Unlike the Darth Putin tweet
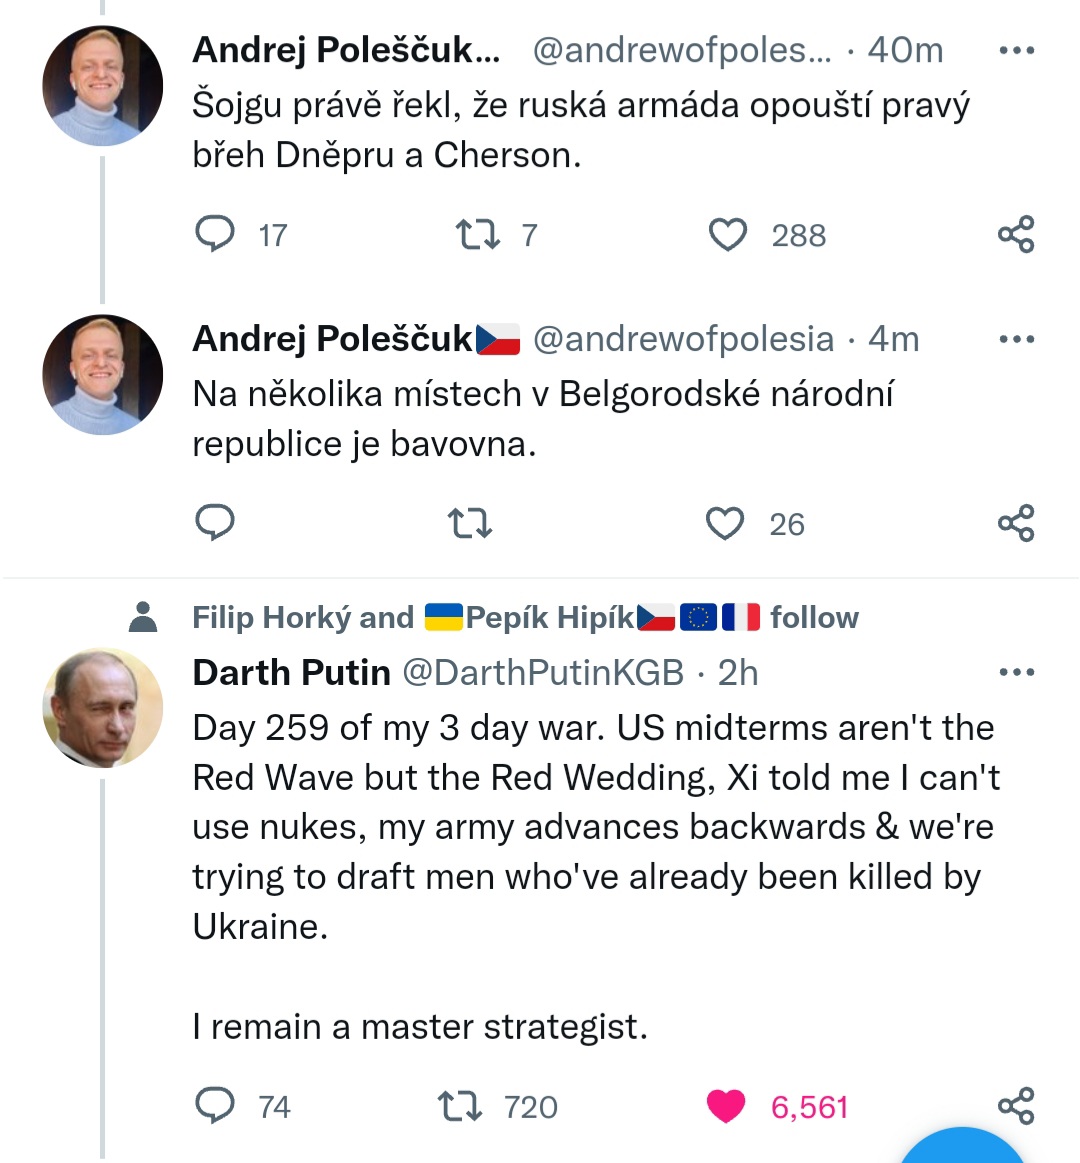 pos(726,1106)
